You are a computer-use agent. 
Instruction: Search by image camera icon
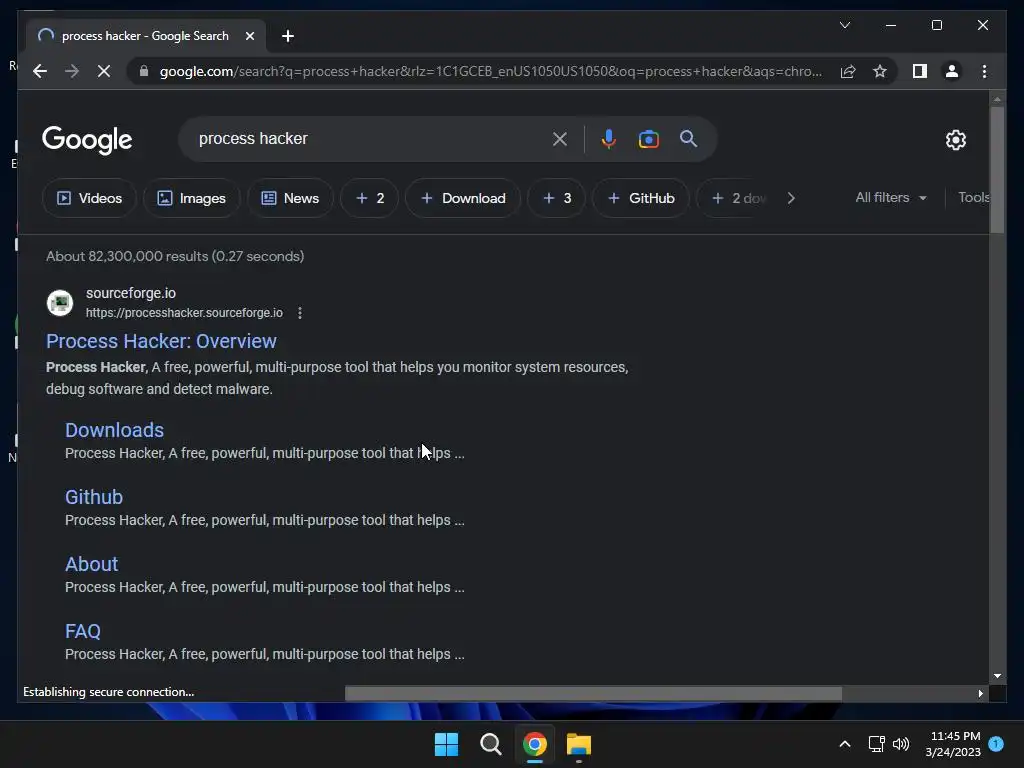pos(648,138)
